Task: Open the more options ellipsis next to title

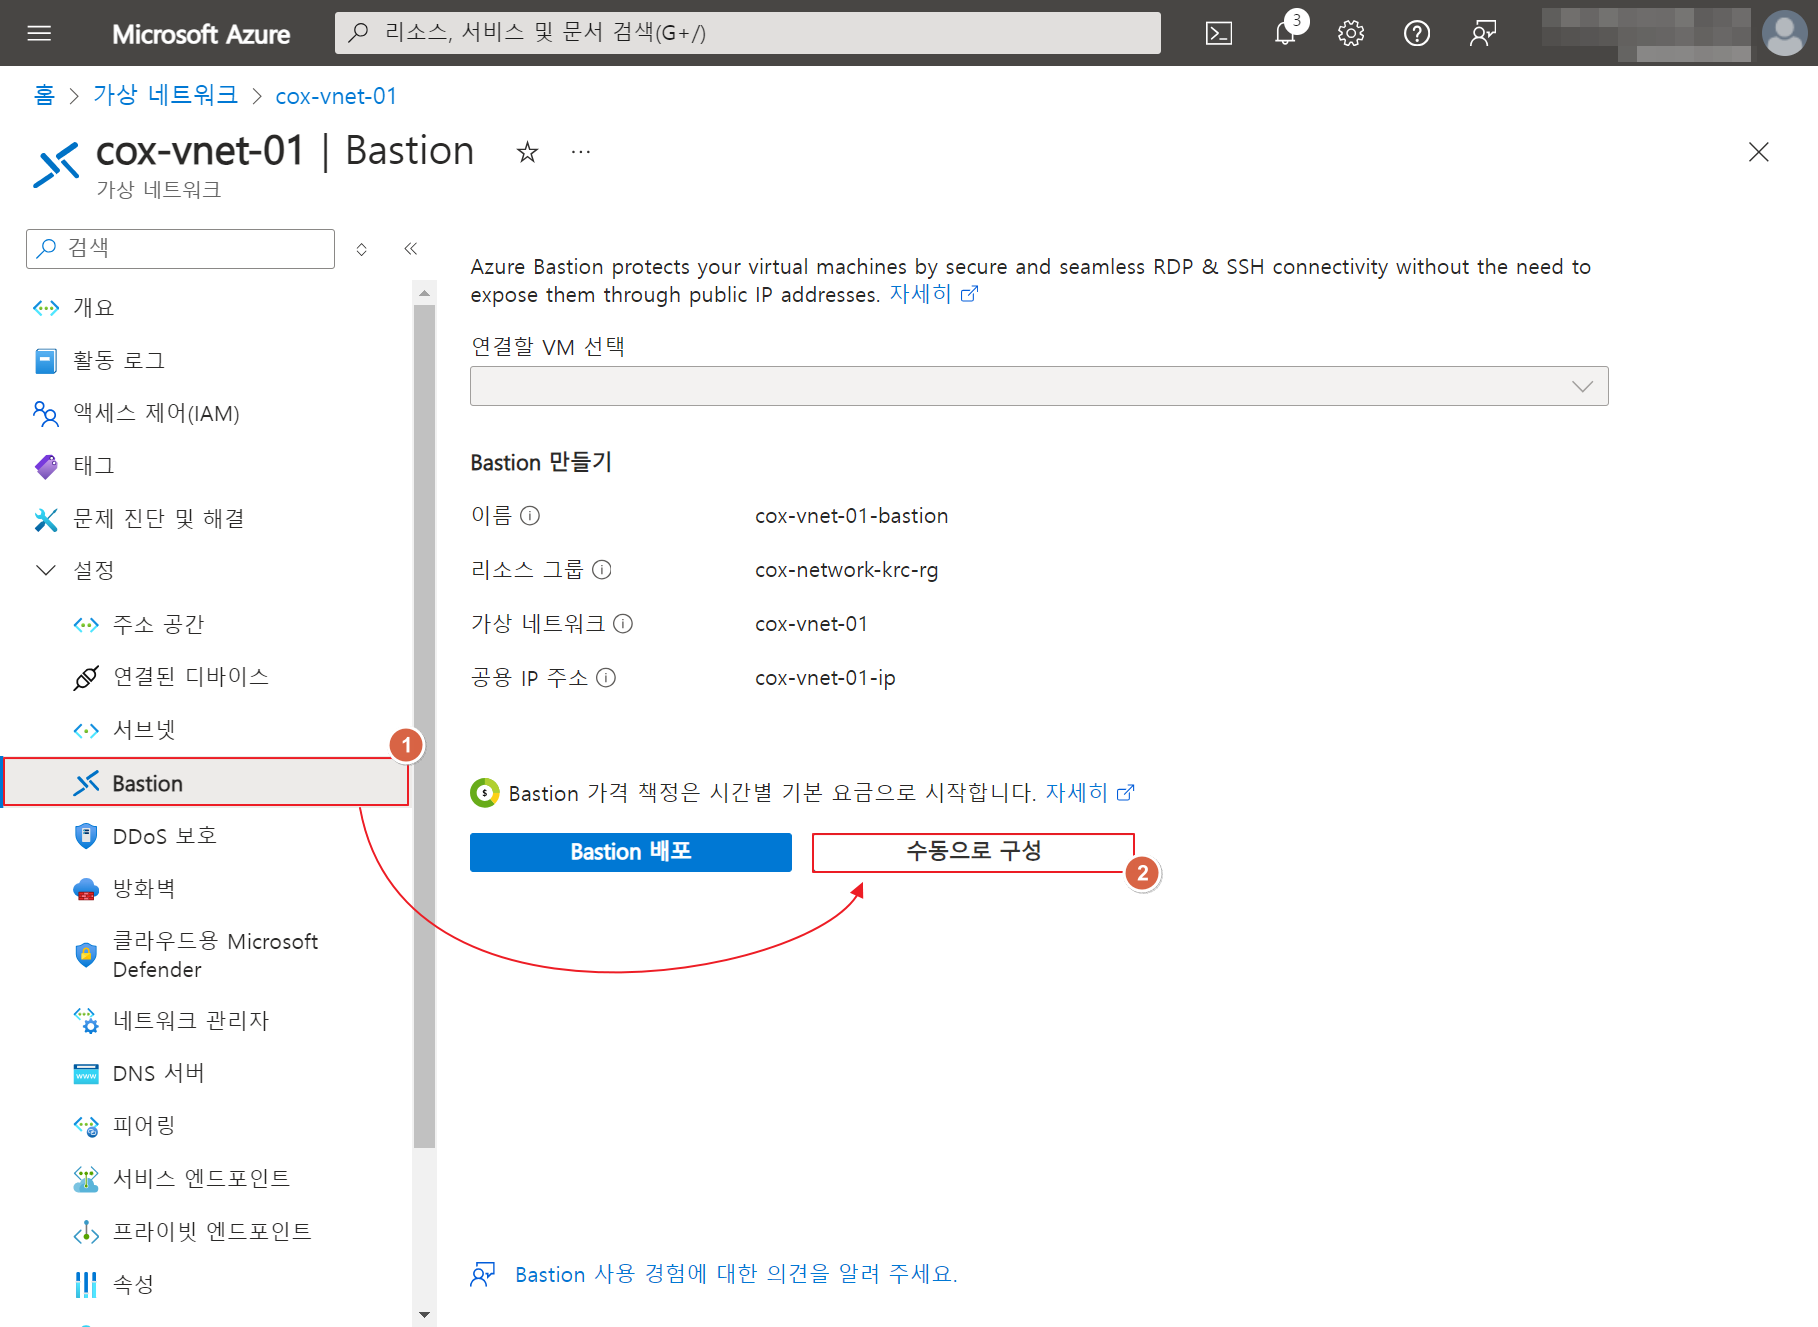Action: [581, 152]
